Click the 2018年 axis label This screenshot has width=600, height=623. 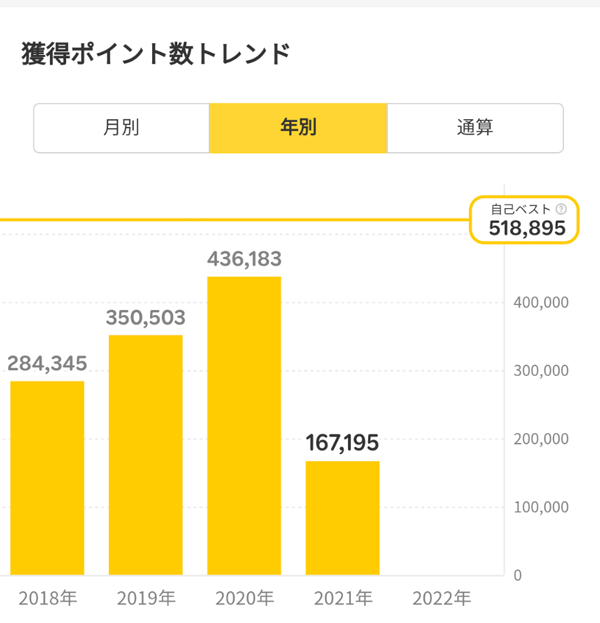[x=47, y=598]
